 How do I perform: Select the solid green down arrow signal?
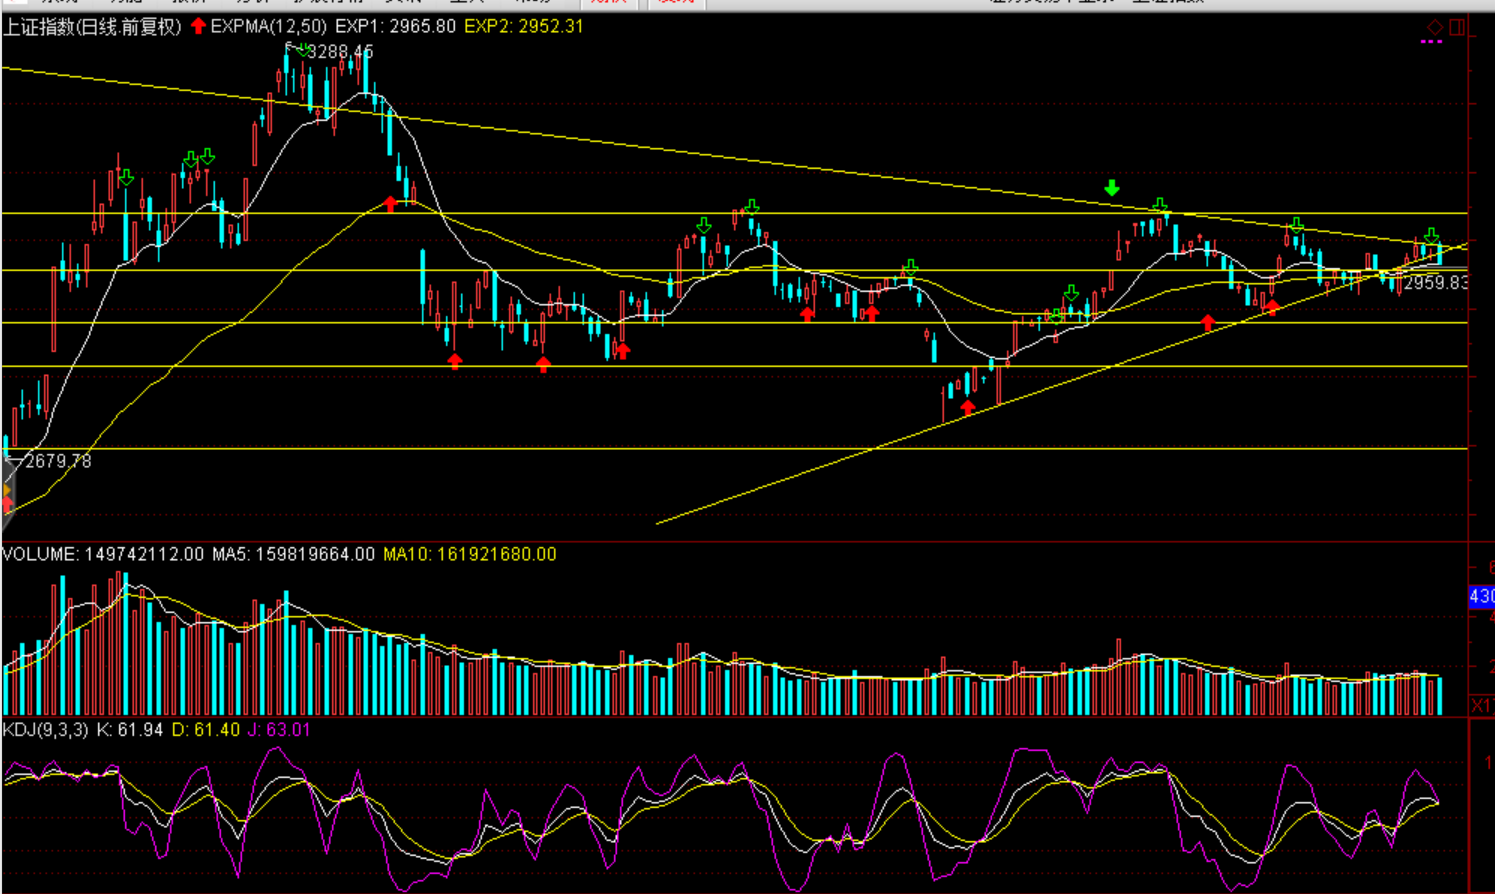click(x=1112, y=188)
